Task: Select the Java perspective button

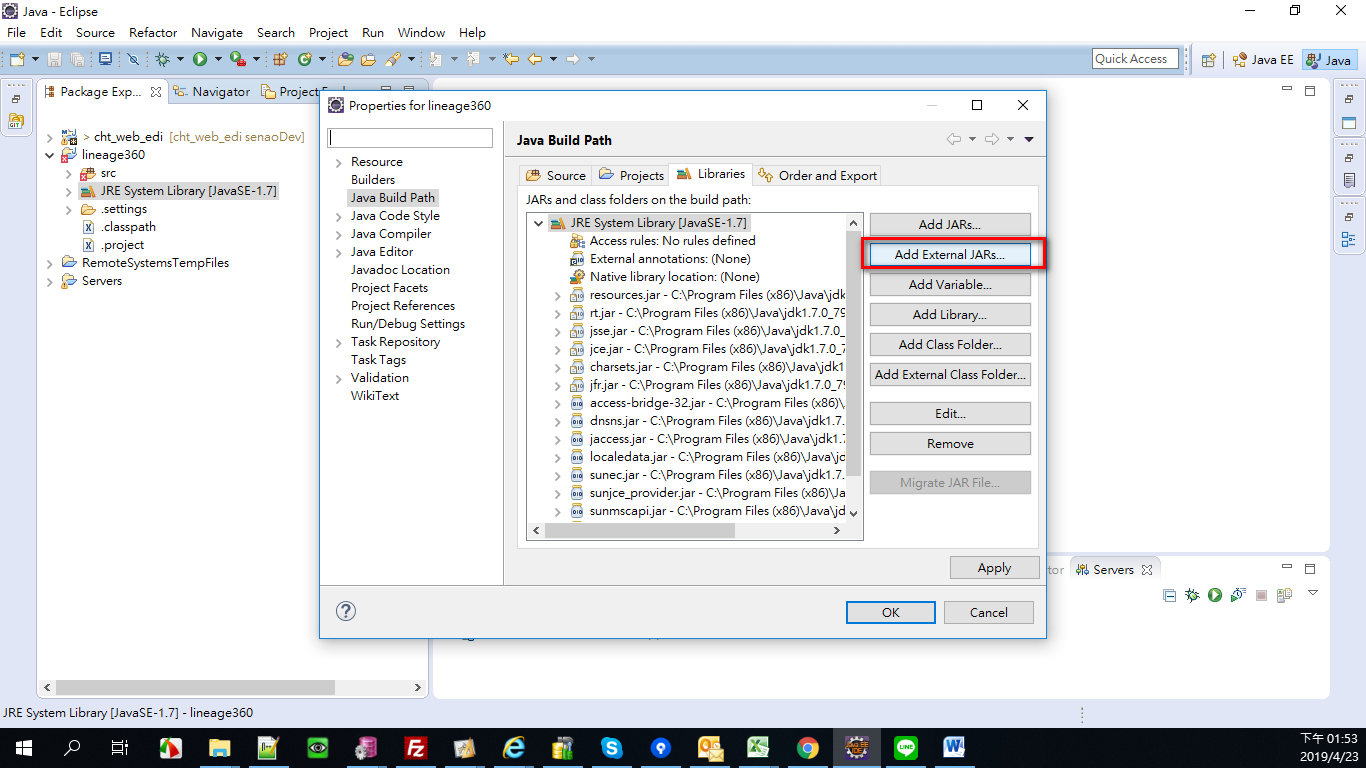Action: click(1330, 60)
